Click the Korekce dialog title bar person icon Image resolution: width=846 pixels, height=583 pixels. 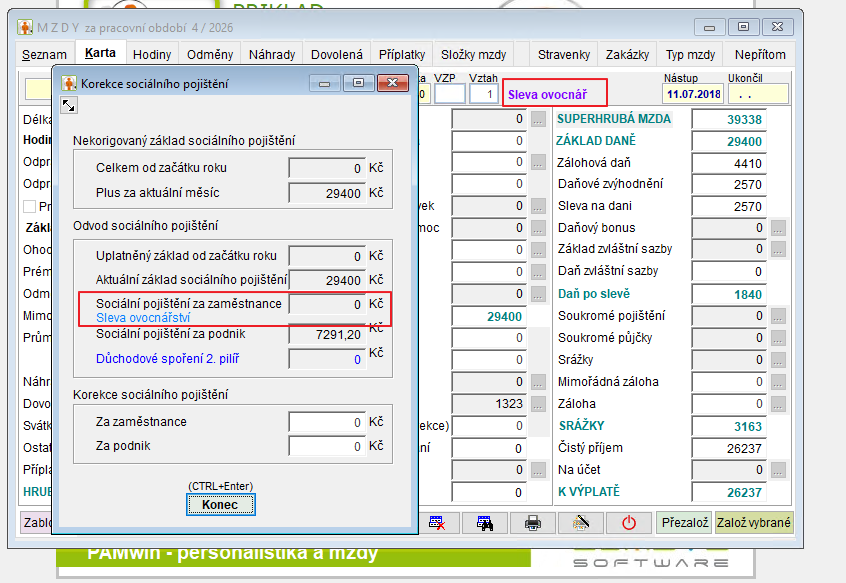pyautogui.click(x=69, y=84)
